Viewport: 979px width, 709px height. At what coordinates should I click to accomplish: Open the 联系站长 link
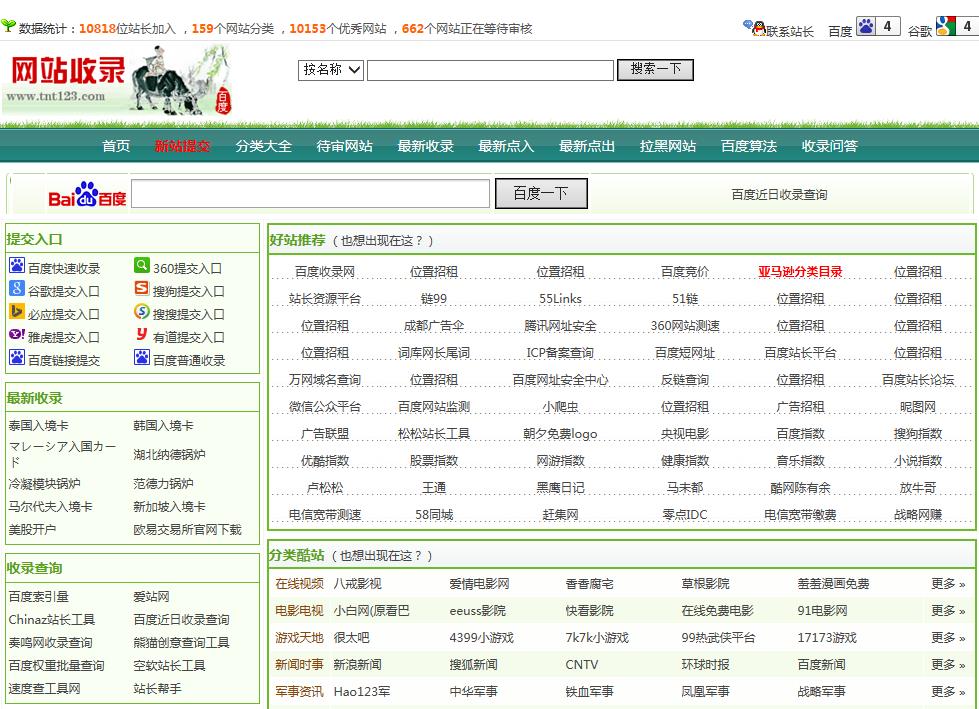[790, 31]
